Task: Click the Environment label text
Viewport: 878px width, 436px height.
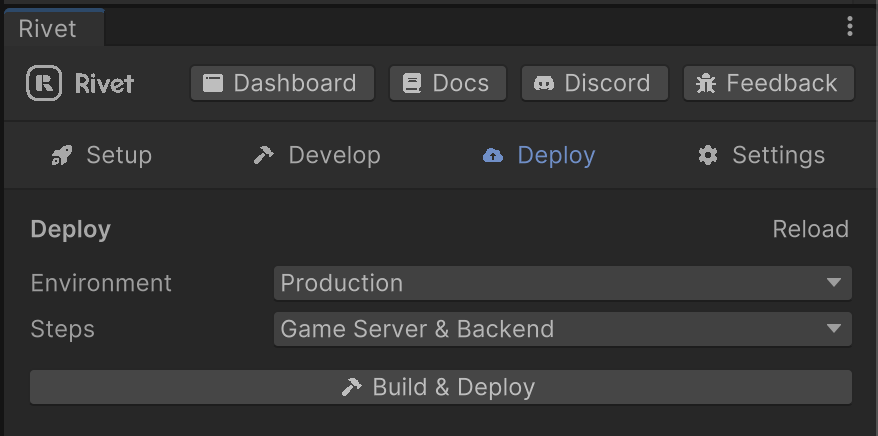Action: click(x=101, y=283)
